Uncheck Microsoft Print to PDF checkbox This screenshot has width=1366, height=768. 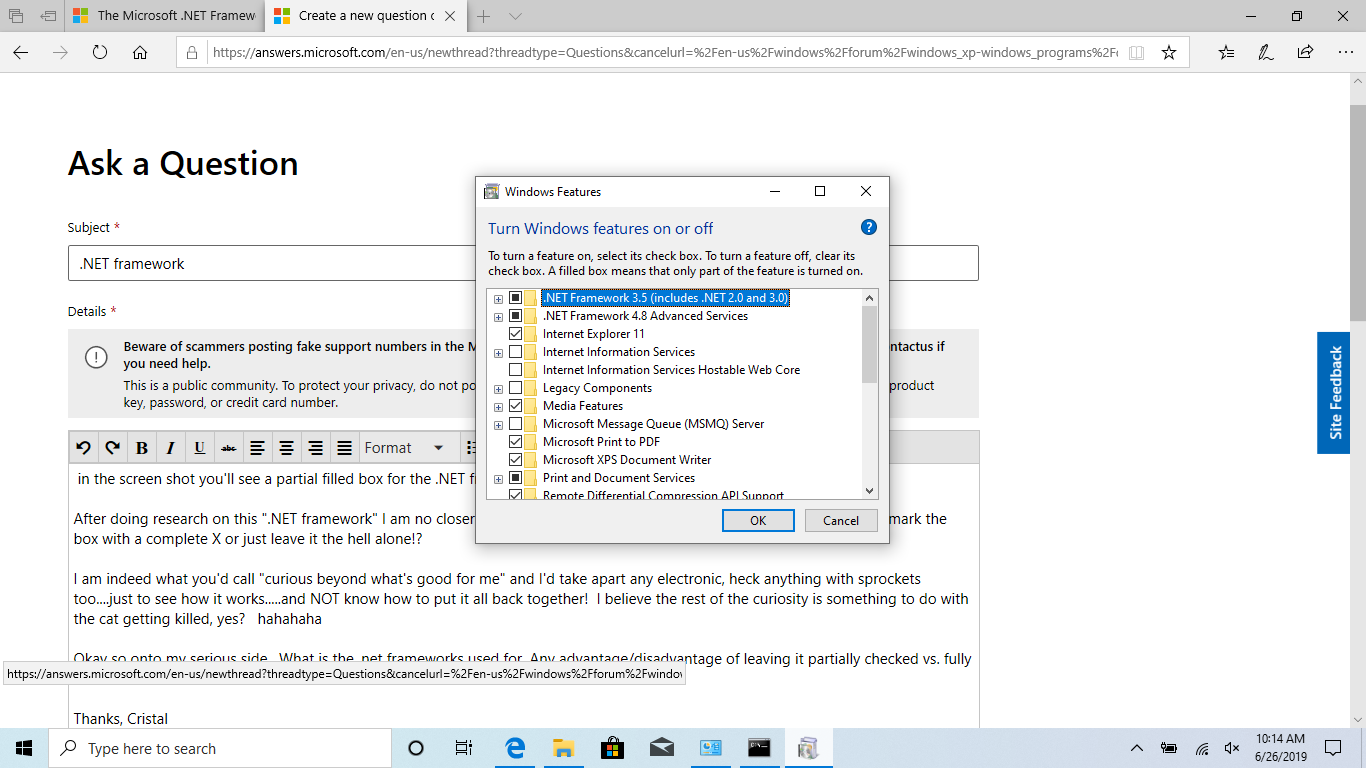(x=516, y=442)
